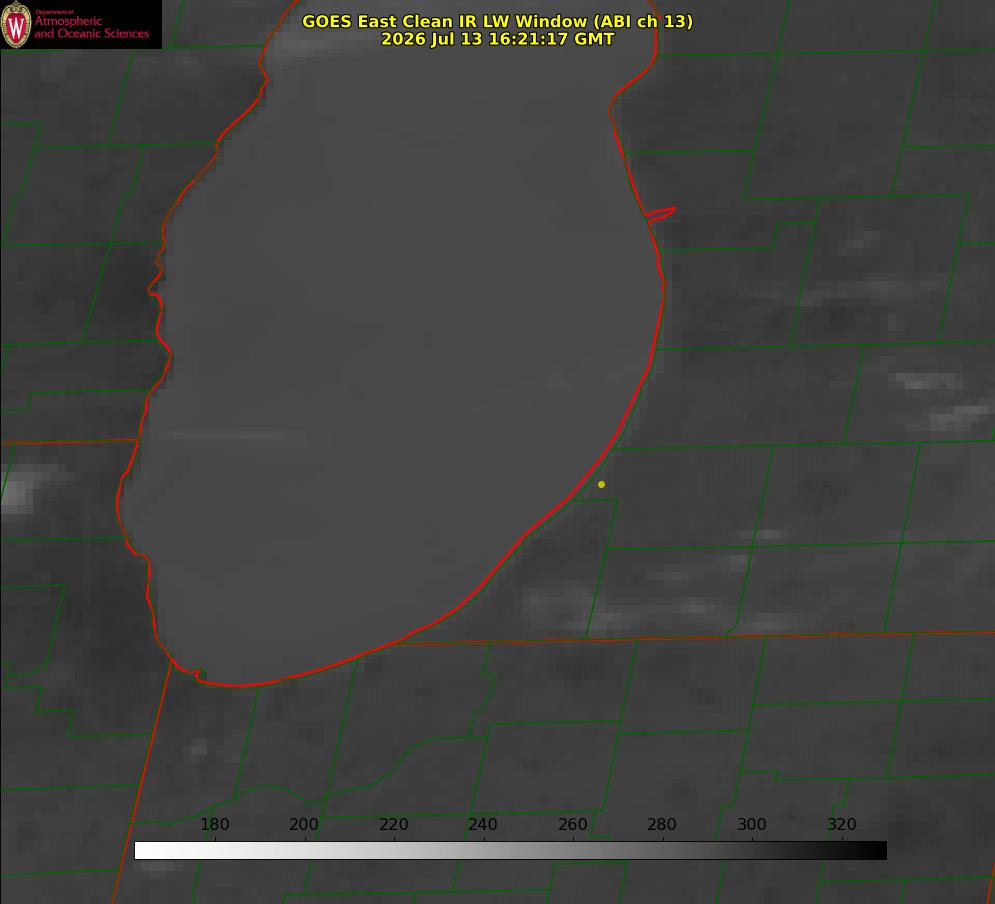Click the 260 tick label on the colorbar
This screenshot has height=904, width=995.
[572, 824]
